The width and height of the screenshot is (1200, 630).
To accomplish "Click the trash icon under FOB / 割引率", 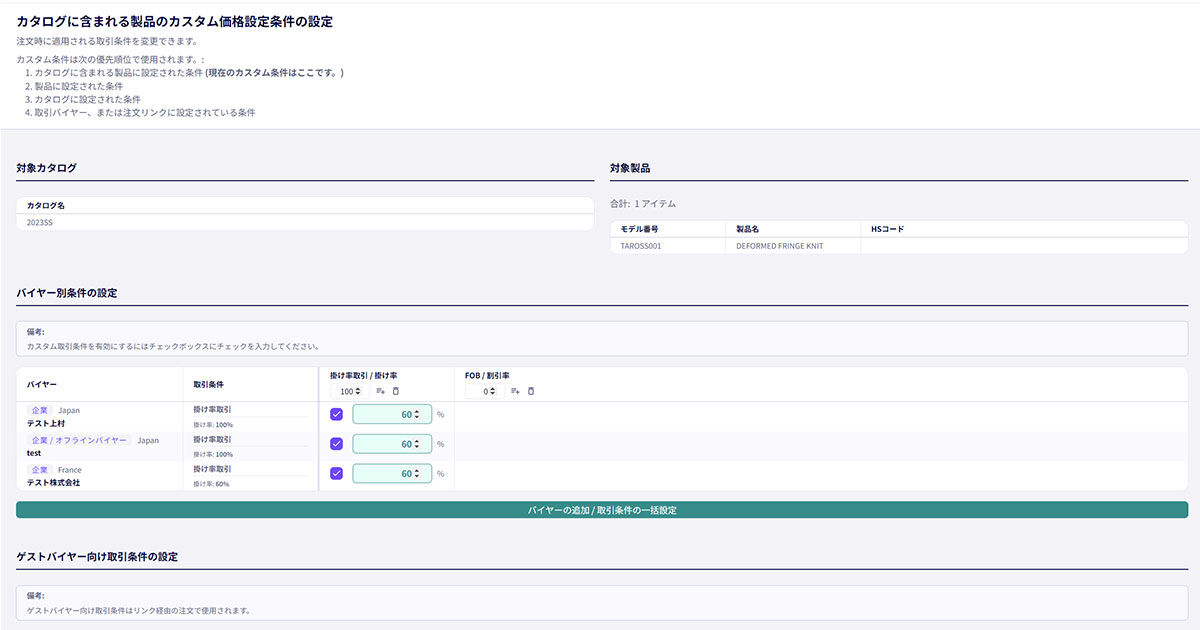I will click(x=530, y=391).
